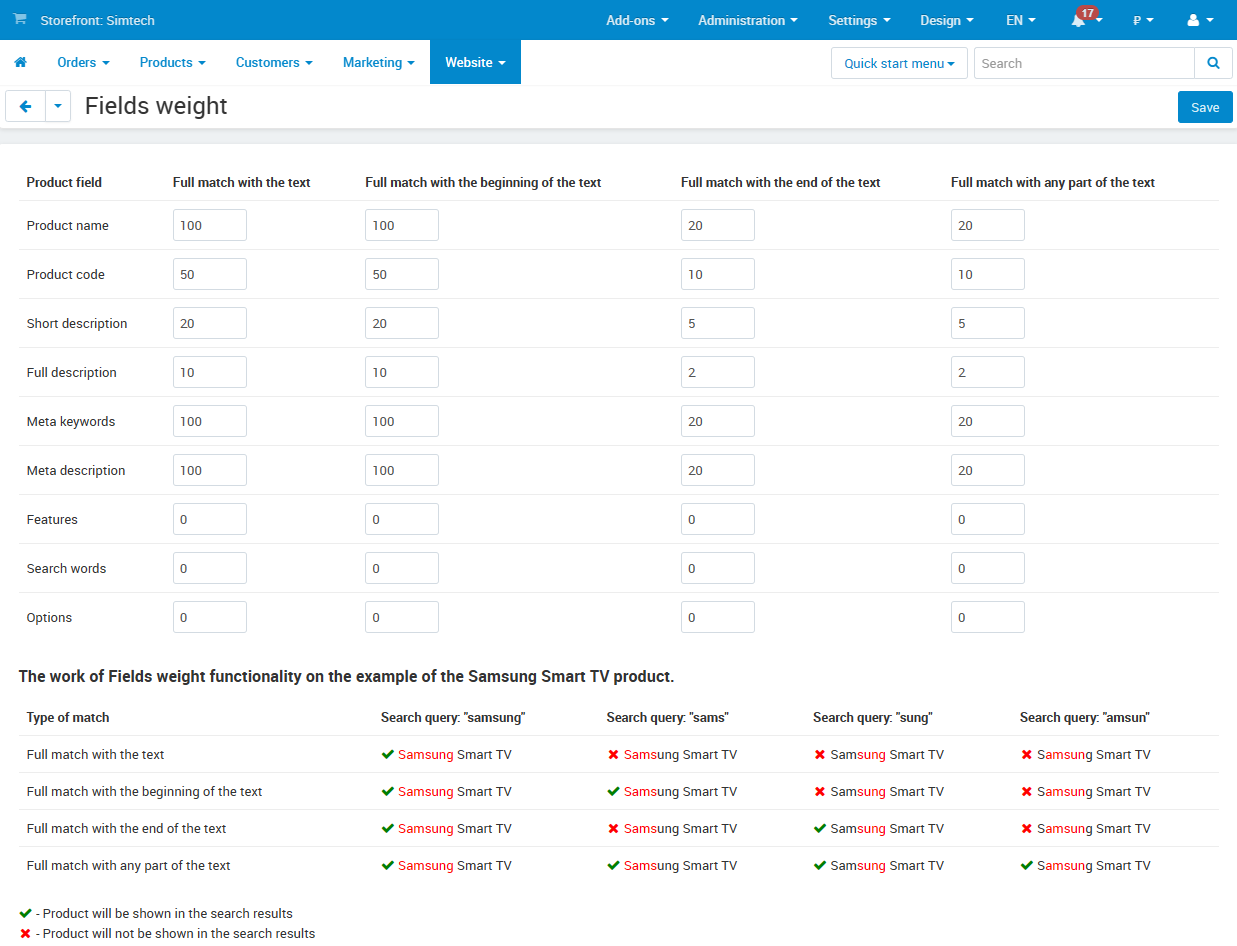1237x946 pixels.
Task: Click the Storefront: Simtech link
Action: (97, 20)
